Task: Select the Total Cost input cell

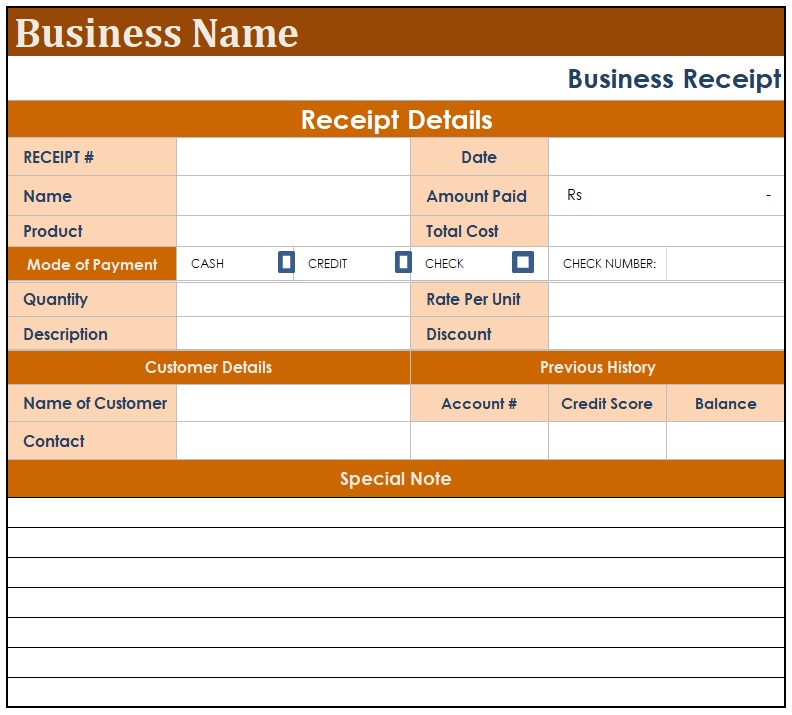Action: pos(666,231)
